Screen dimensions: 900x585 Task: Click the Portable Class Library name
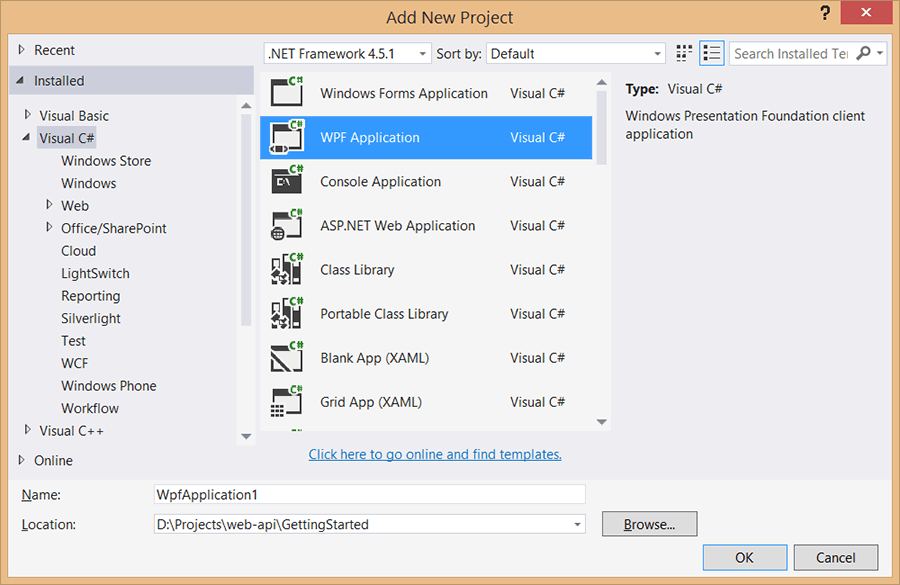pyautogui.click(x=384, y=314)
